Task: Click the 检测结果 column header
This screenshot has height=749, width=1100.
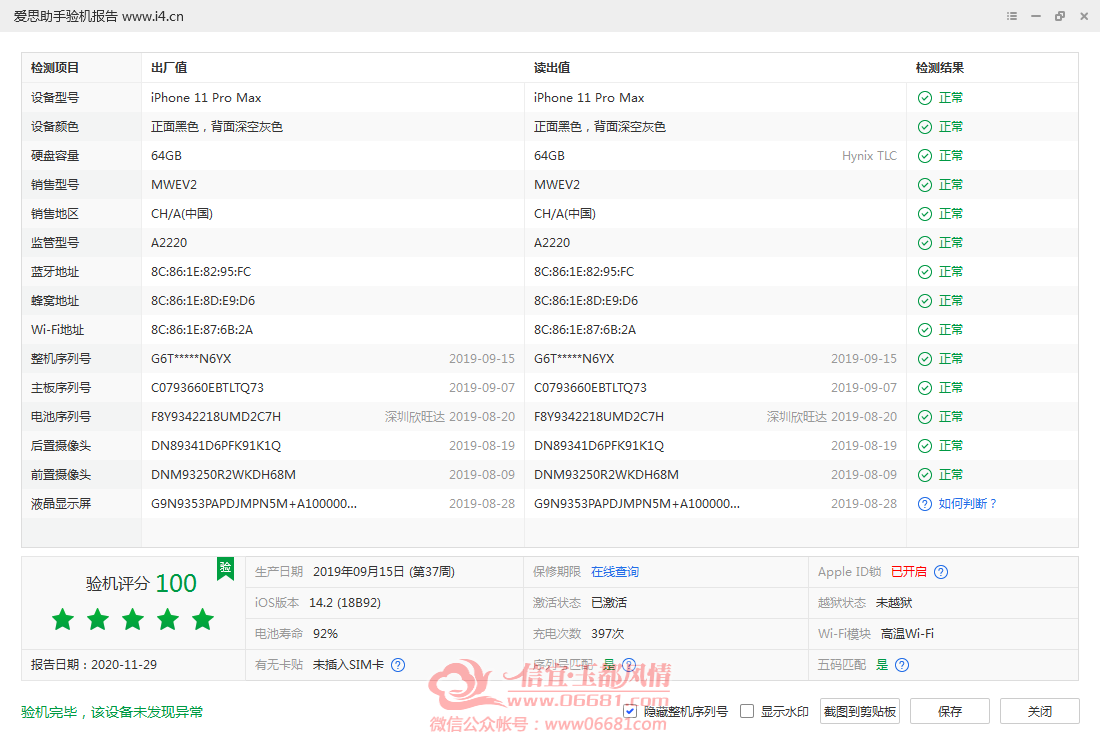Action: (940, 68)
